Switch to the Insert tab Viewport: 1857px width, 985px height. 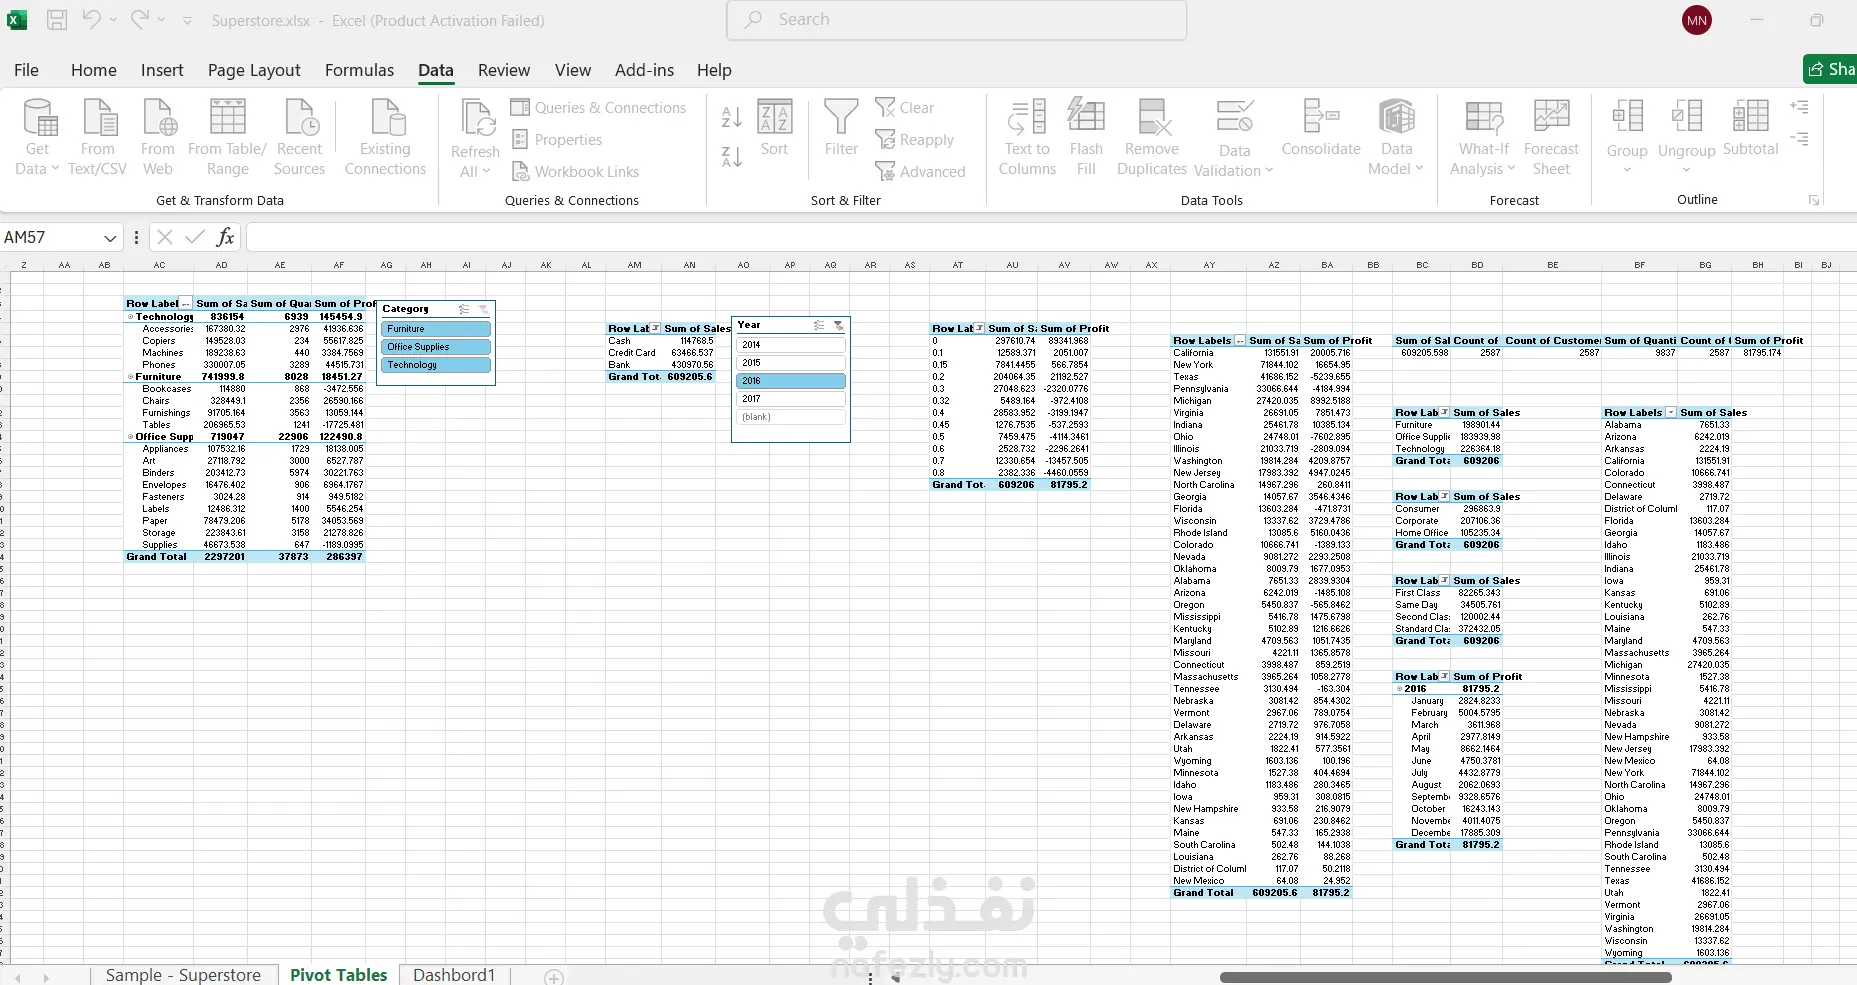click(x=162, y=70)
